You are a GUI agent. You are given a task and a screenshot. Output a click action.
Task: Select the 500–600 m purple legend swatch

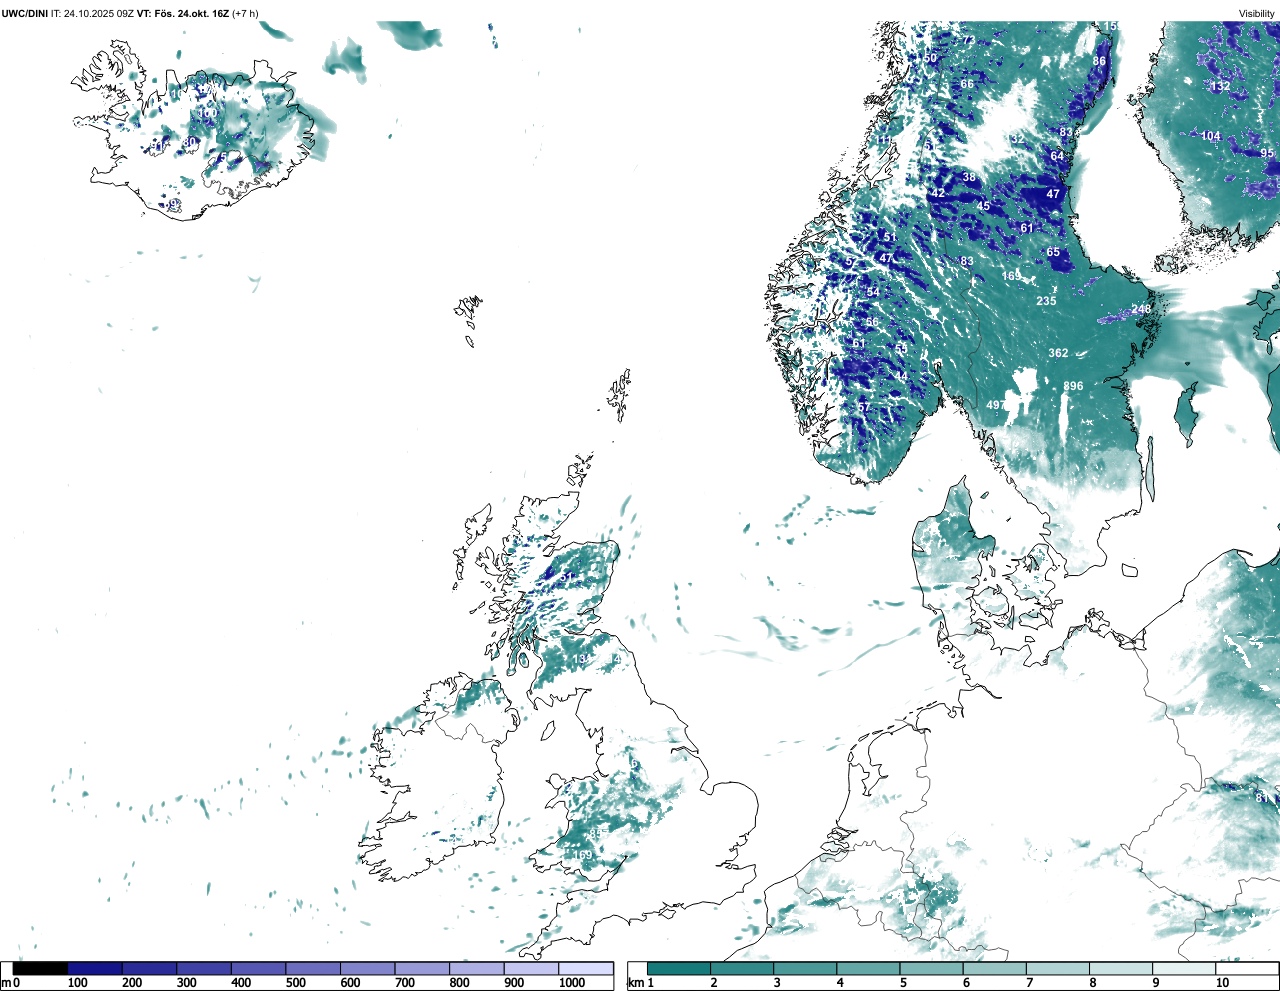point(313,968)
